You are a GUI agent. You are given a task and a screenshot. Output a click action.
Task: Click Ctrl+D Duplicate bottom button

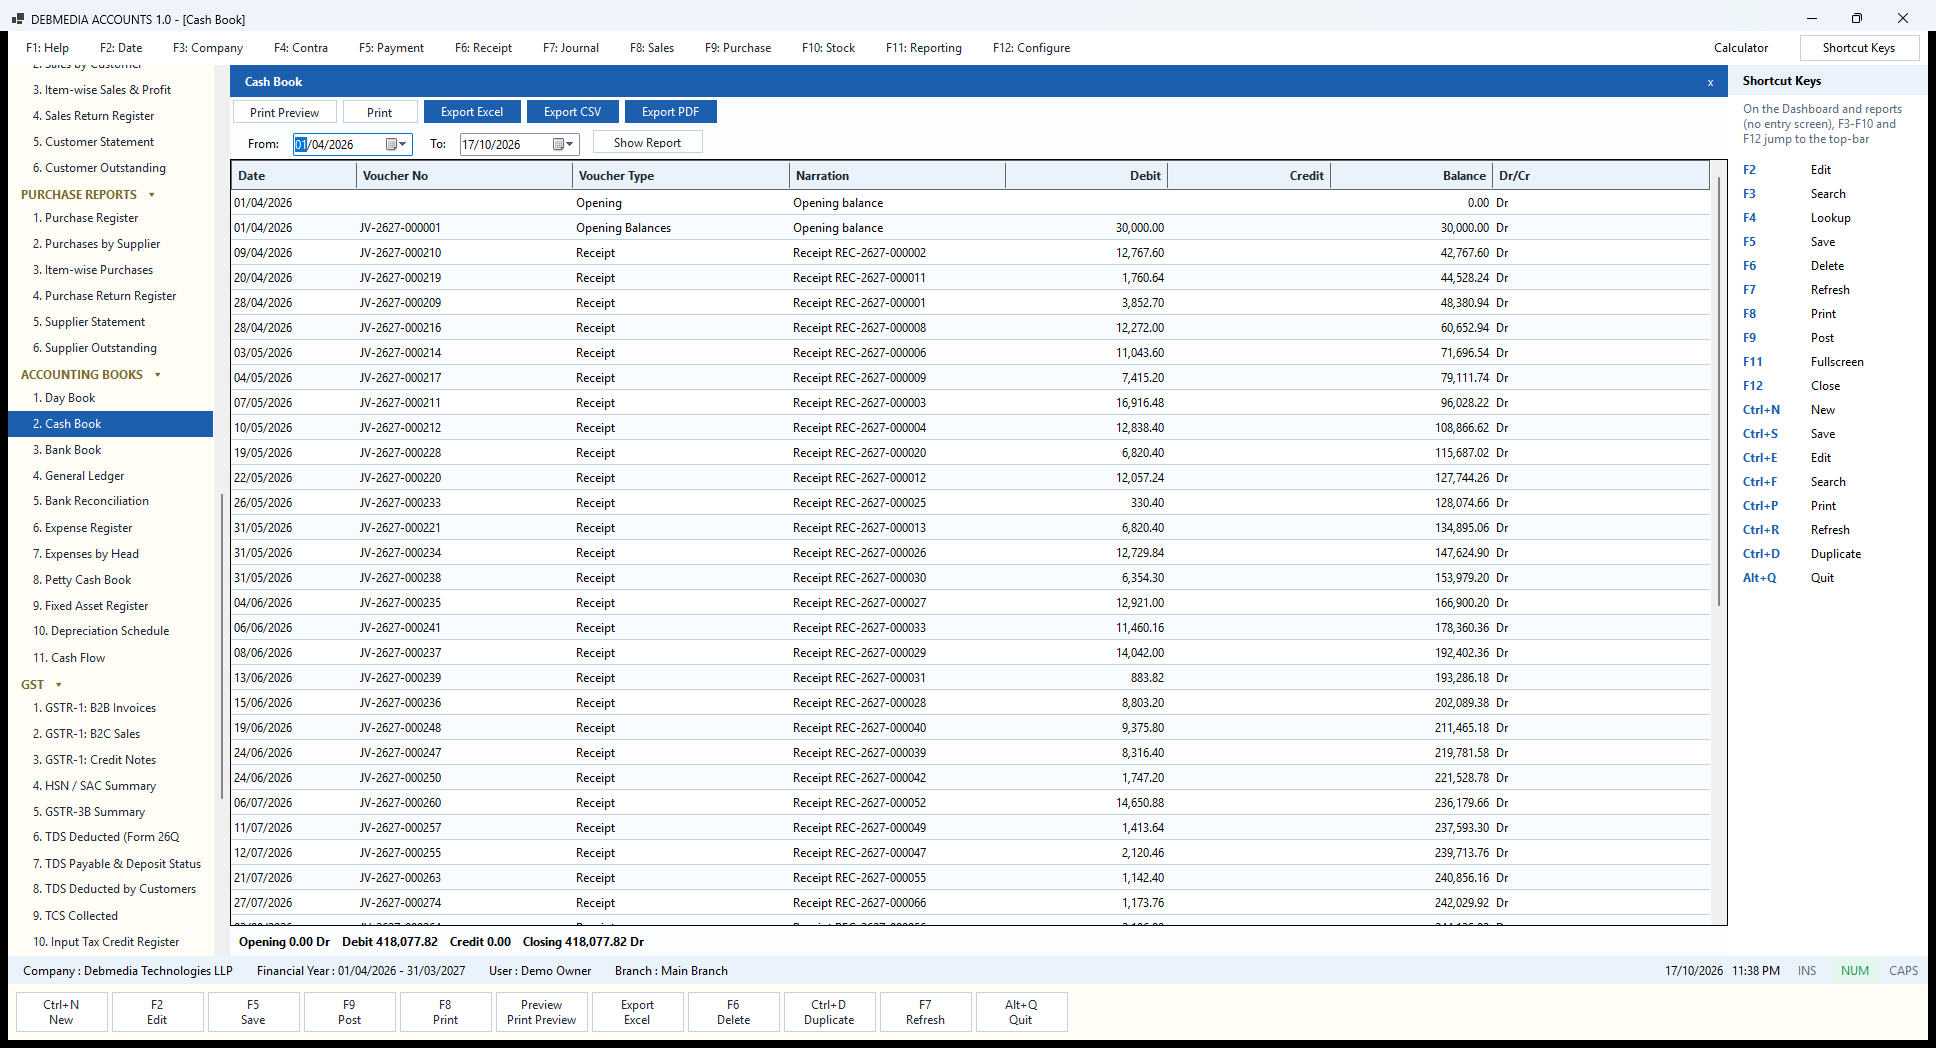point(829,1012)
